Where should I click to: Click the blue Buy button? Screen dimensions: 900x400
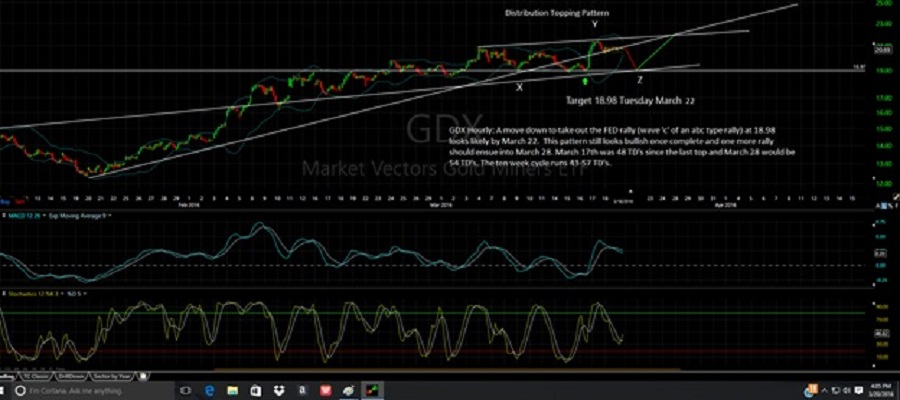[5, 201]
